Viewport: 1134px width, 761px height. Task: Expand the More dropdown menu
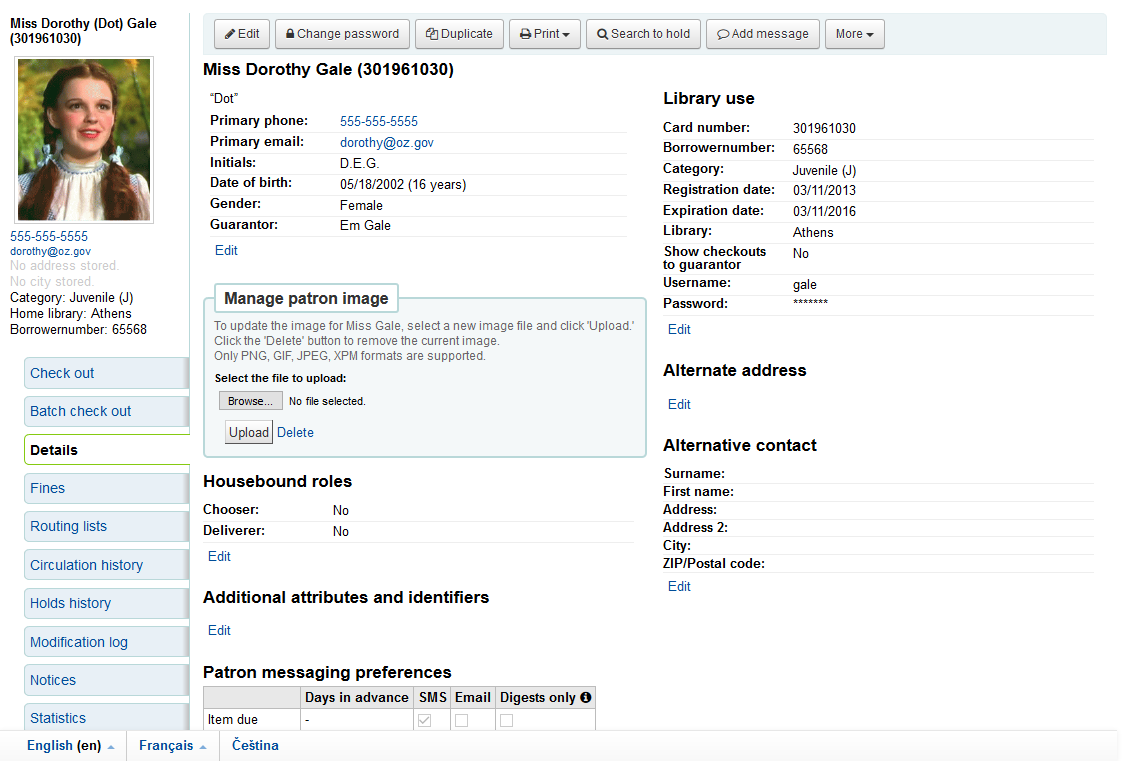click(x=854, y=34)
